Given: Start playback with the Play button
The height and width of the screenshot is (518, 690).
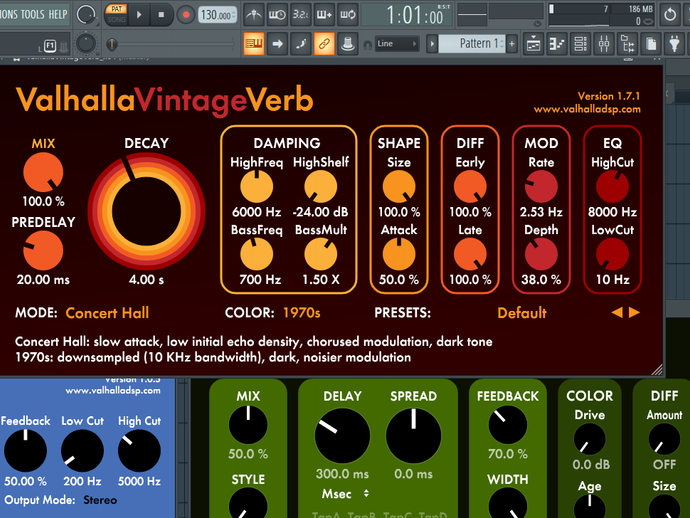Looking at the screenshot, I should point(139,15).
